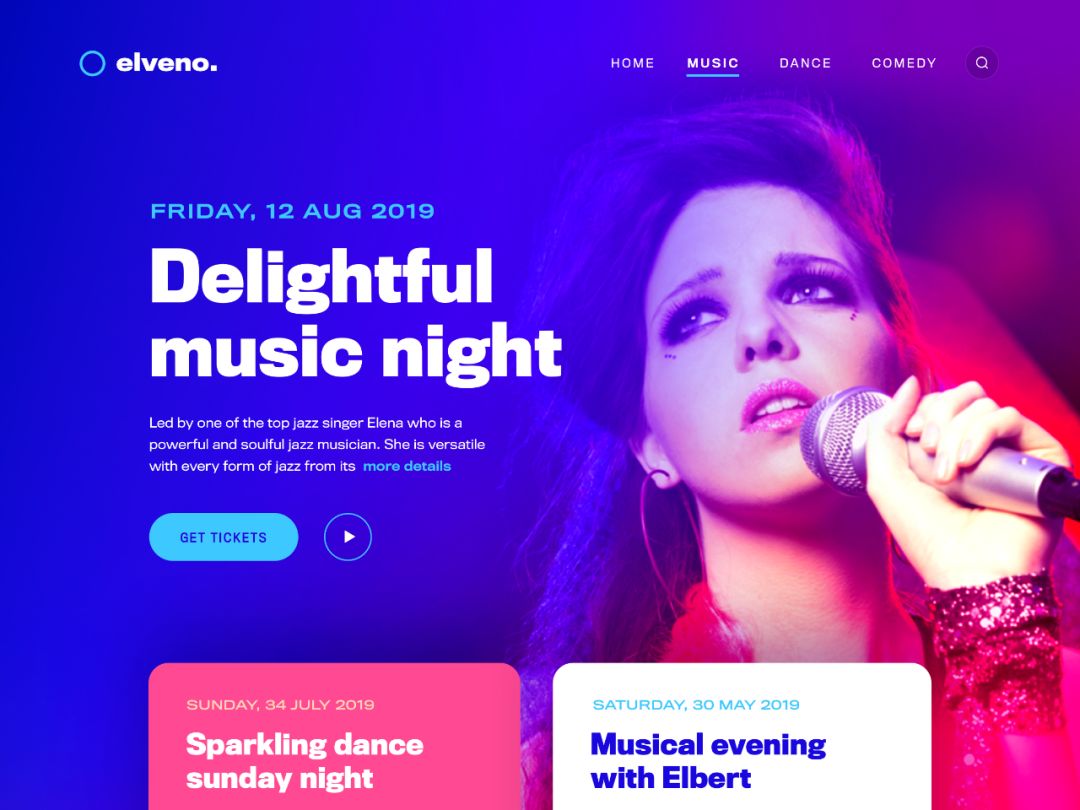Click the elveno circle logo icon

pos(92,63)
